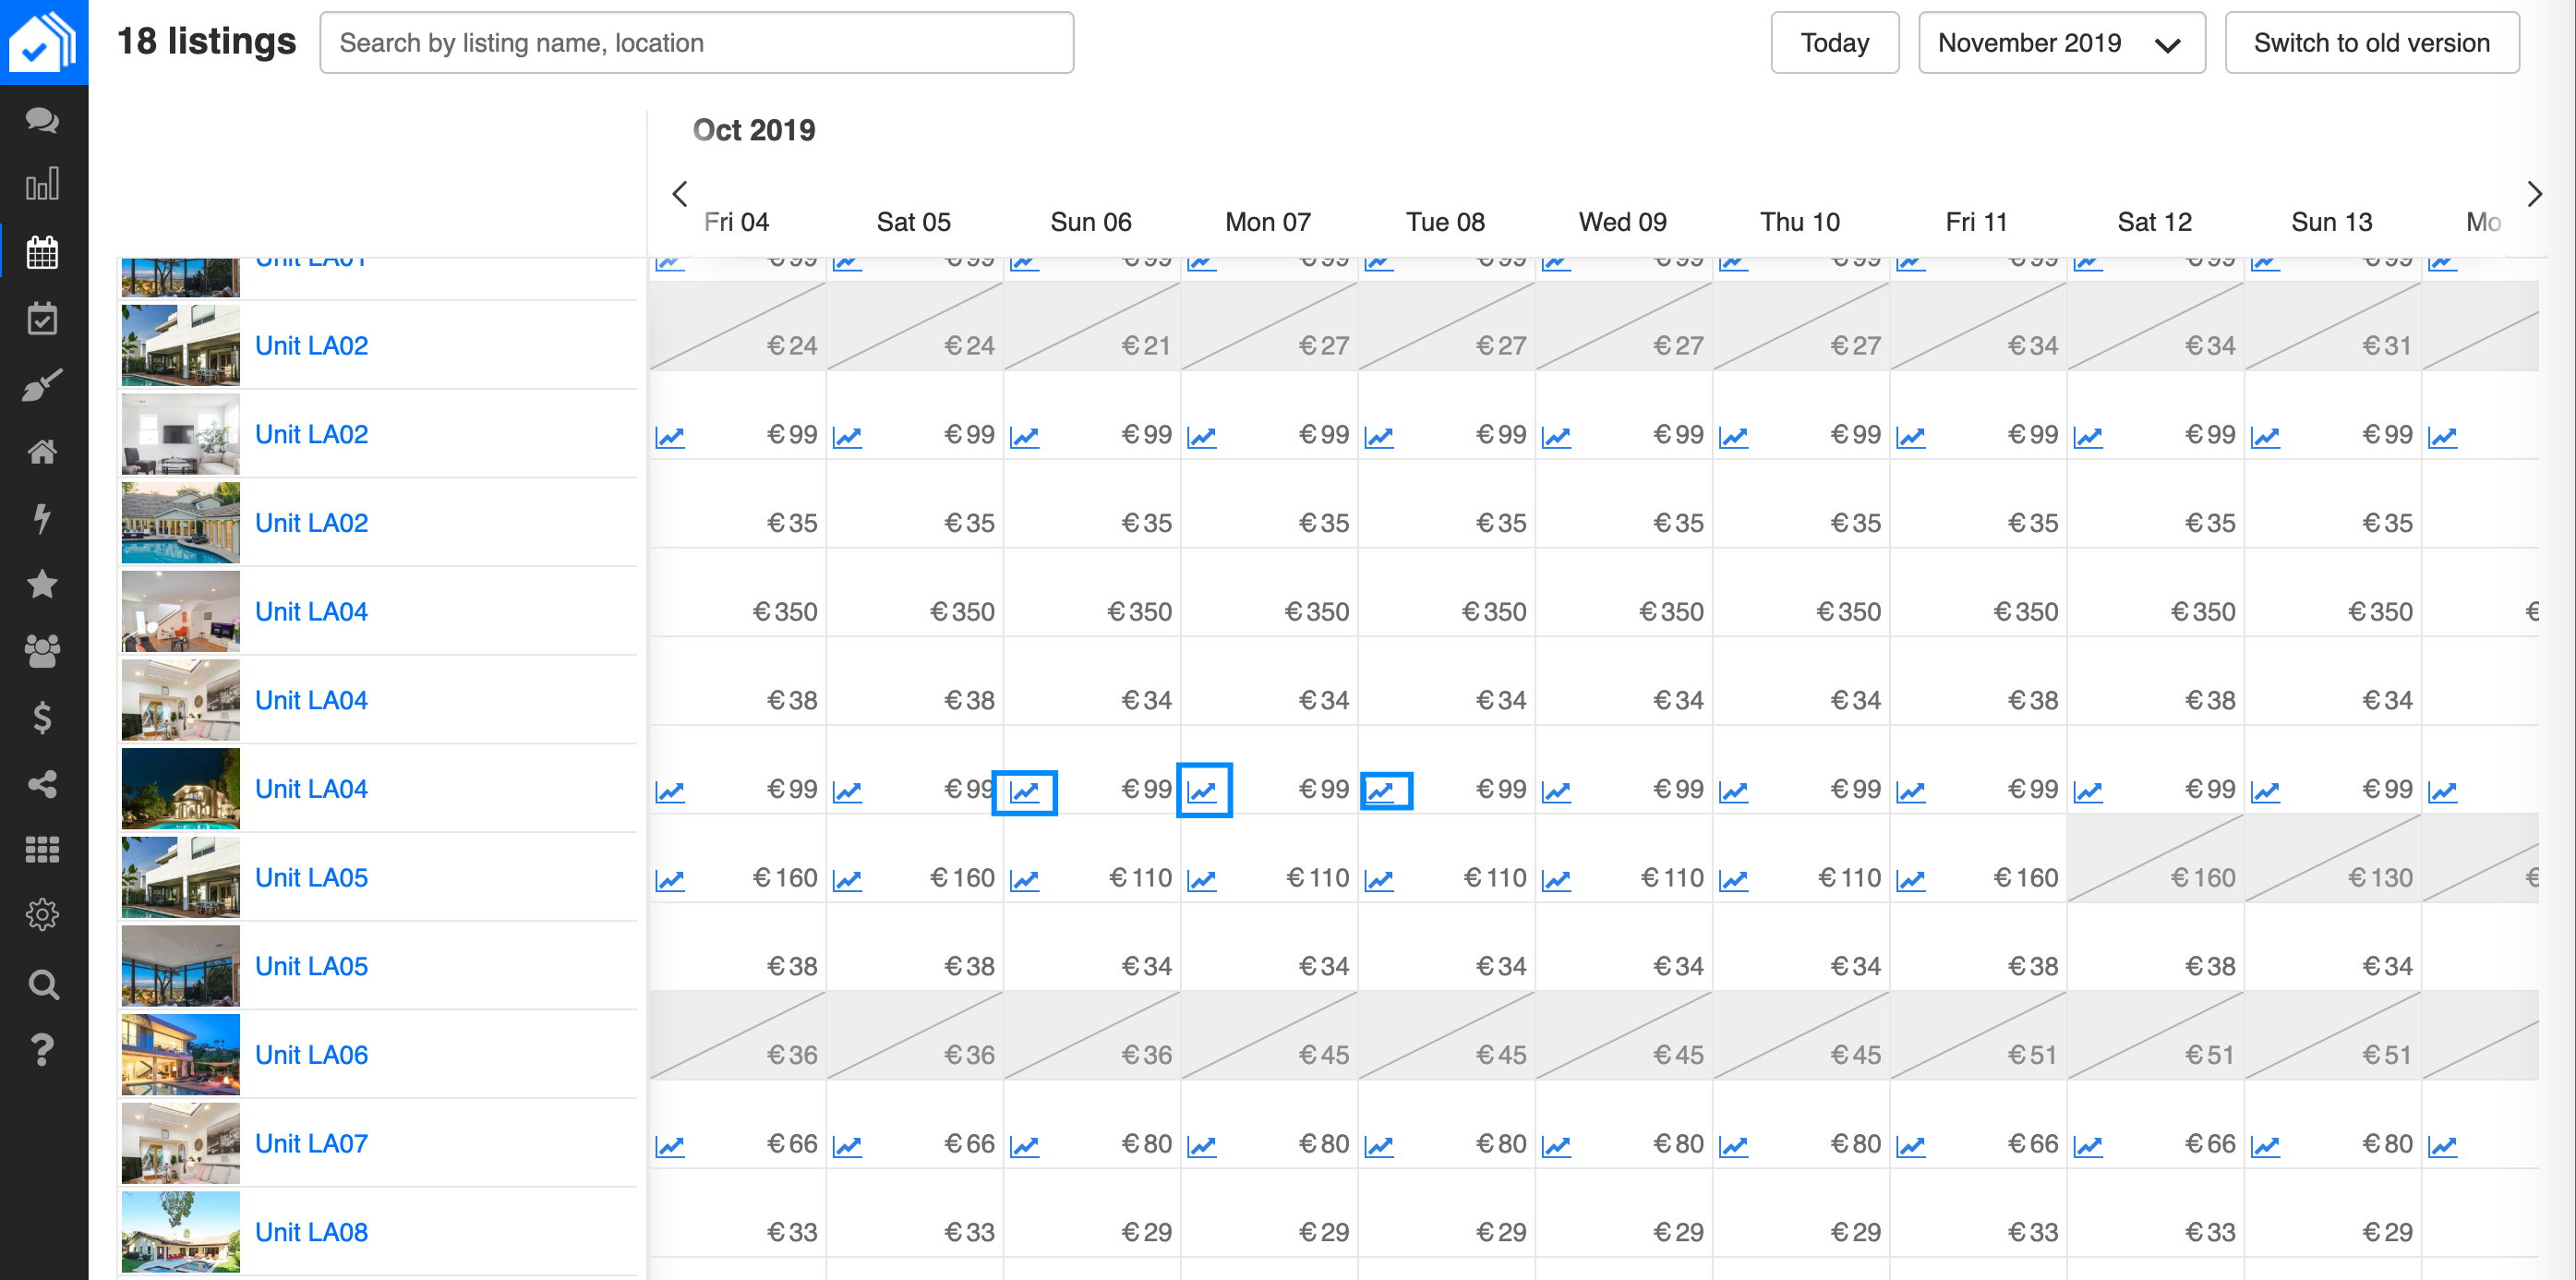2576x1280 pixels.
Task: Open the inbox messages sidebar icon
Action: click(42, 120)
